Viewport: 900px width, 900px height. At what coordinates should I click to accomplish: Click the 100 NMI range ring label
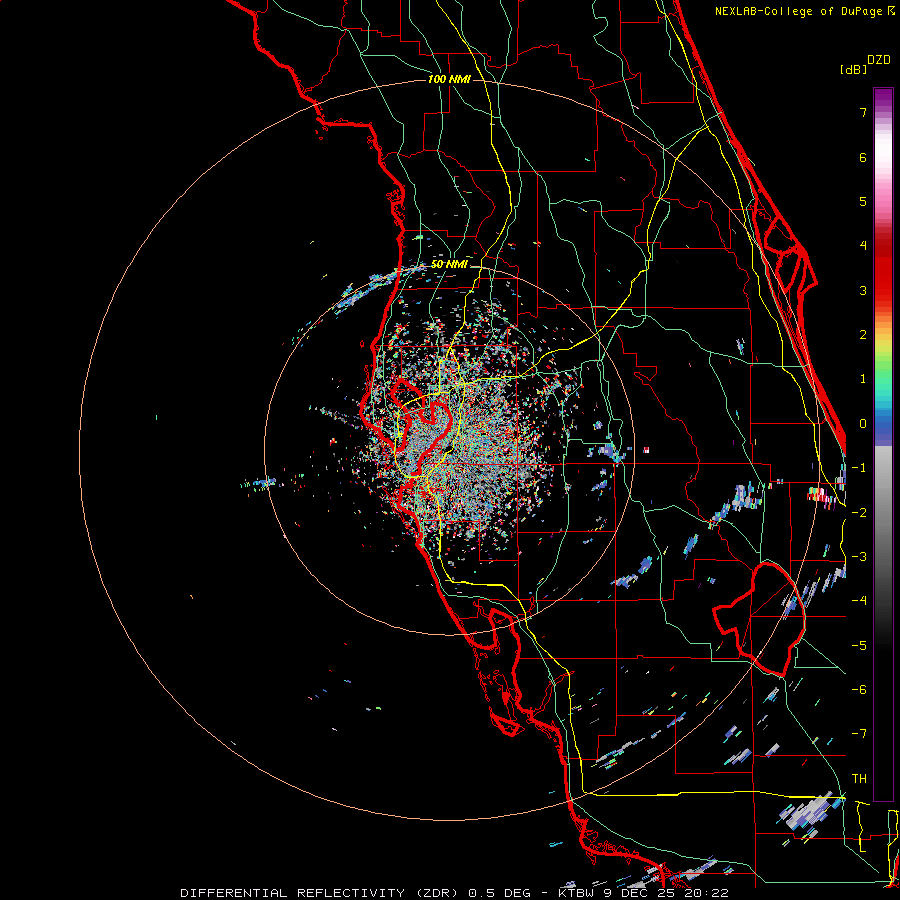[x=449, y=79]
